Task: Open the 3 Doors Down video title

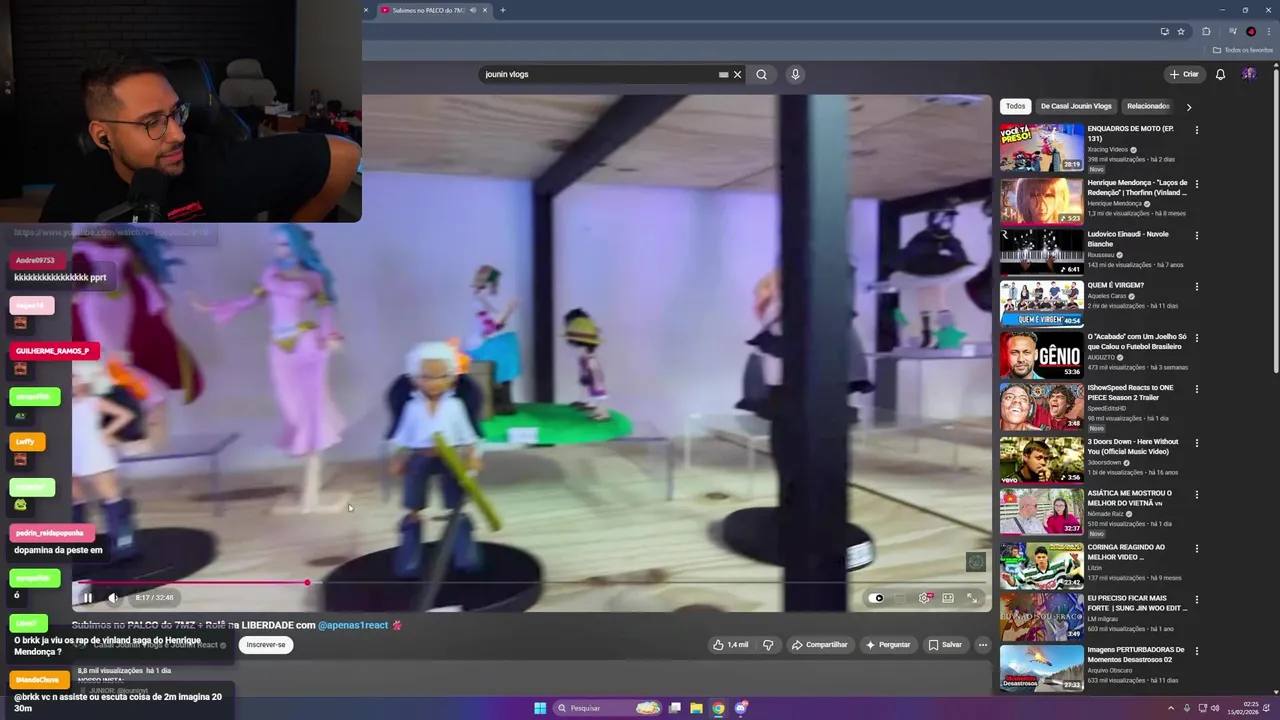Action: point(1133,446)
